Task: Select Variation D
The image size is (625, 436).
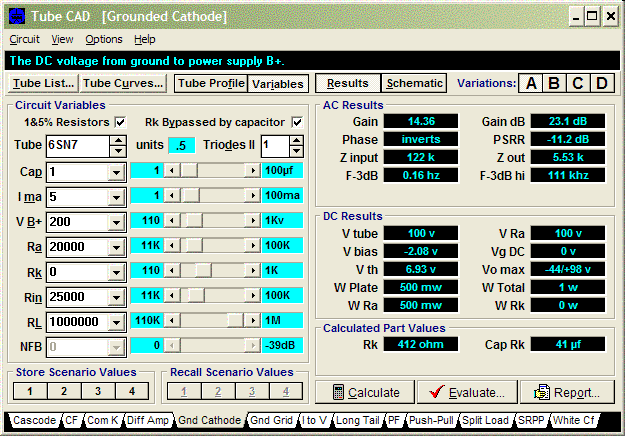Action: click(602, 83)
